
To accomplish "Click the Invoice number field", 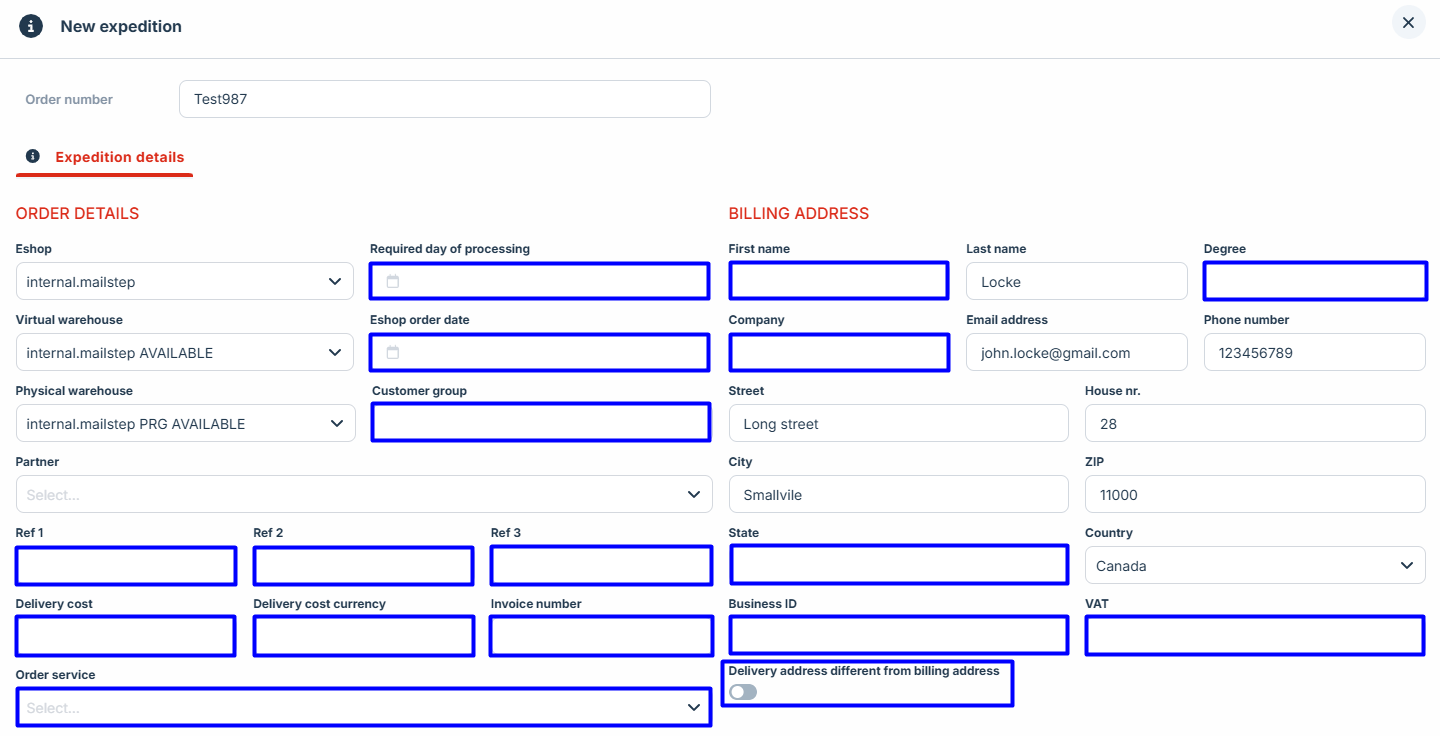I will point(600,637).
